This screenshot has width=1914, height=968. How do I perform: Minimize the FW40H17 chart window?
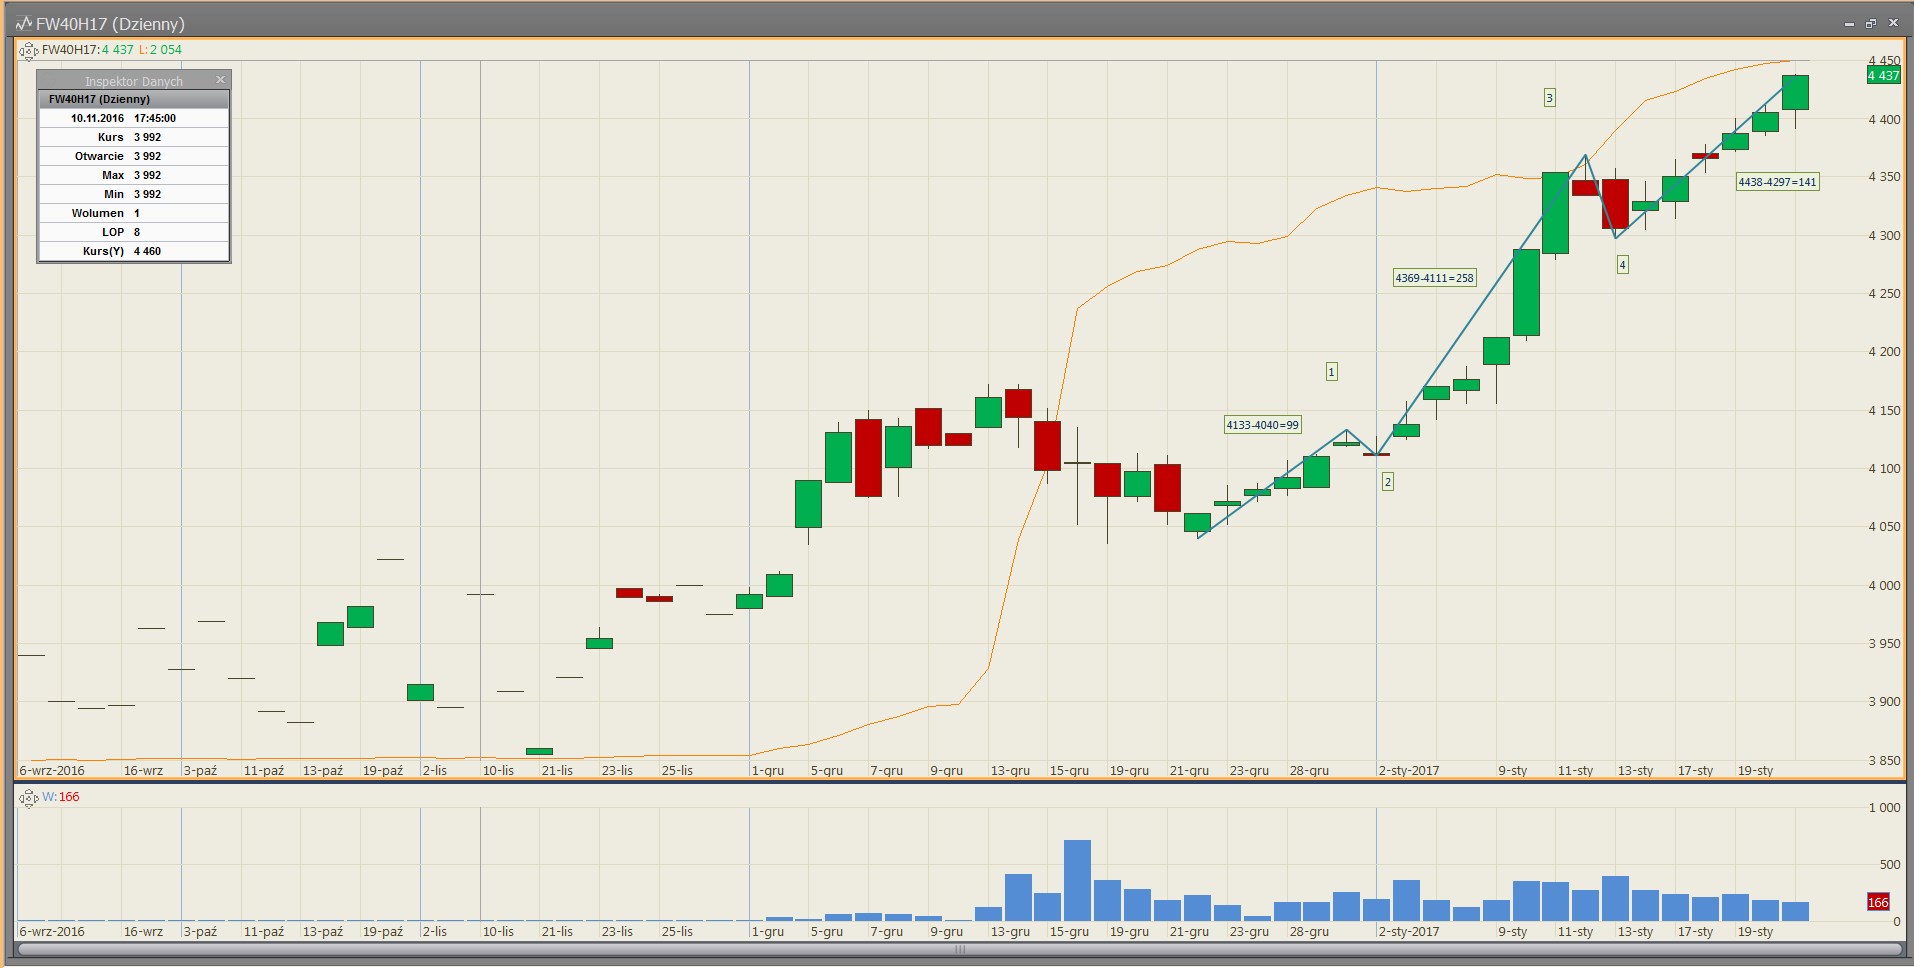(x=1849, y=23)
